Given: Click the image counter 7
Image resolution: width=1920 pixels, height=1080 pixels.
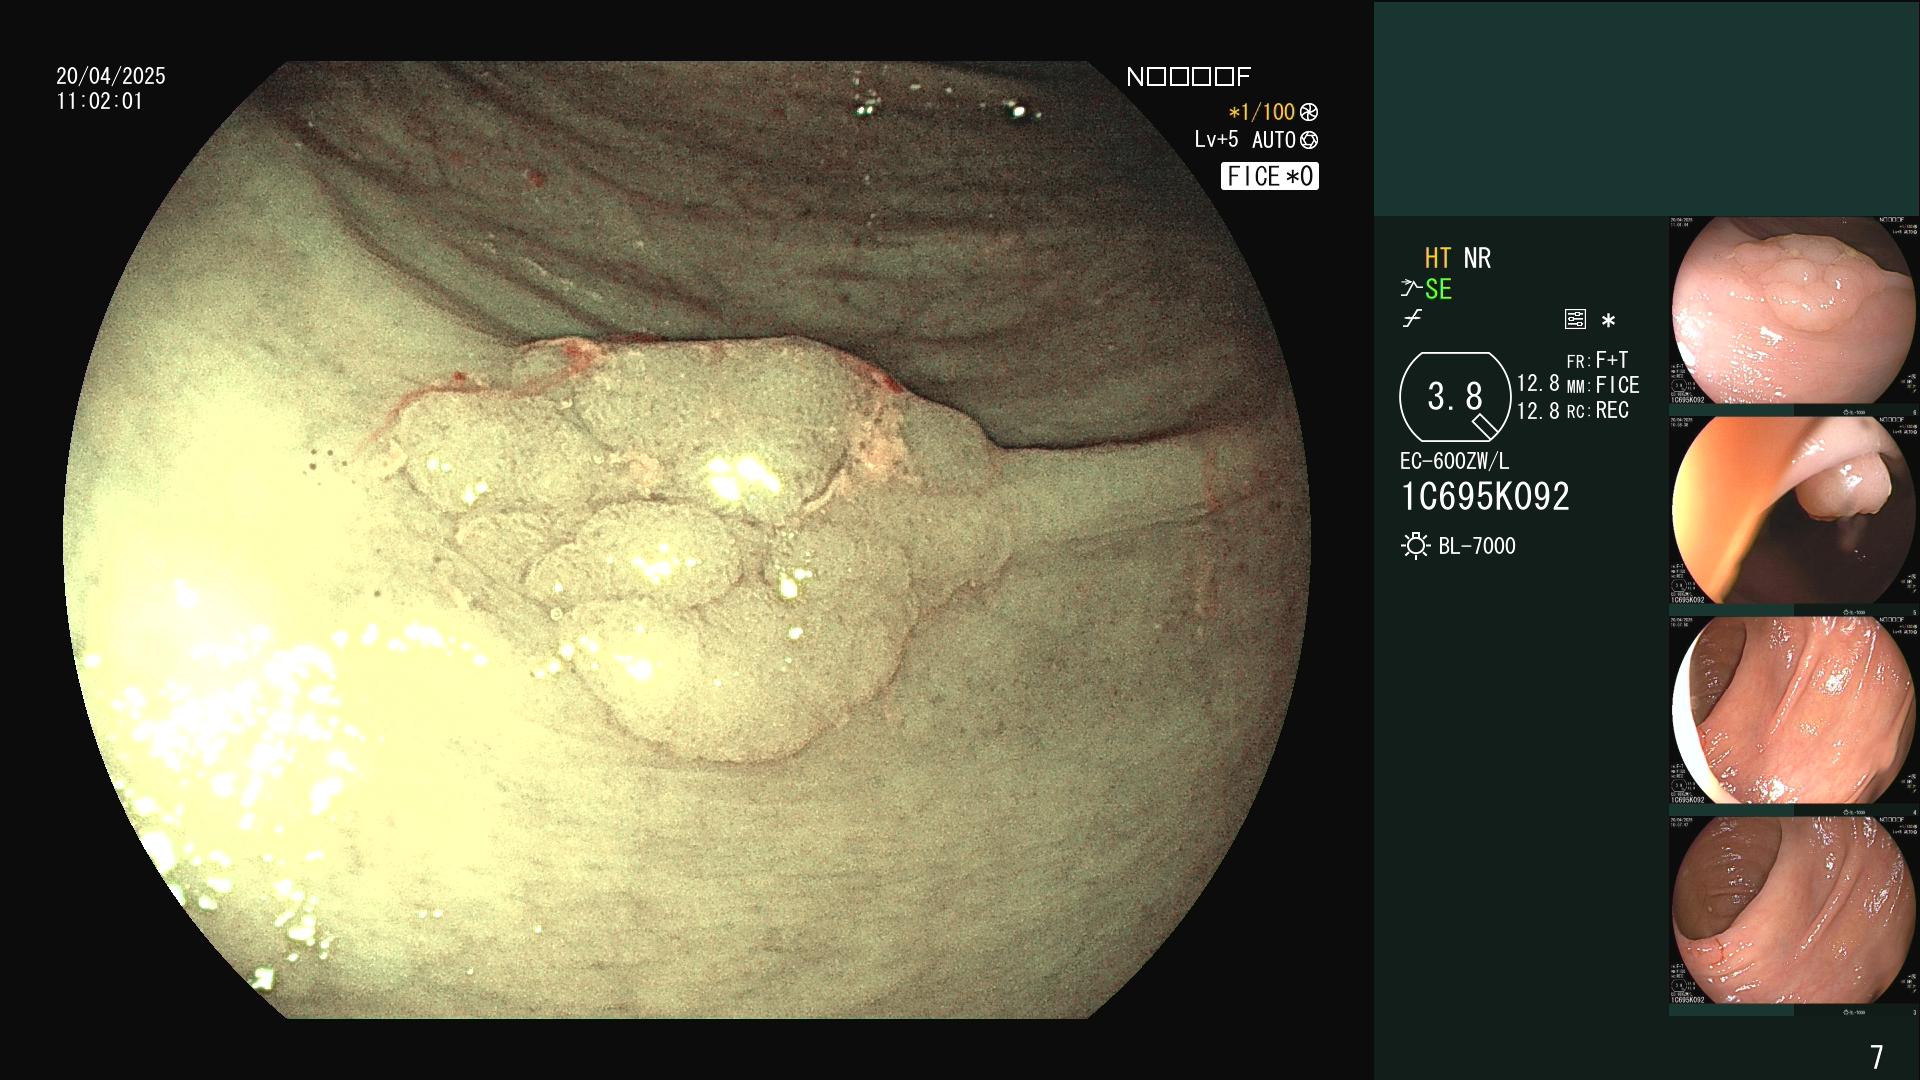Looking at the screenshot, I should 1877,1056.
